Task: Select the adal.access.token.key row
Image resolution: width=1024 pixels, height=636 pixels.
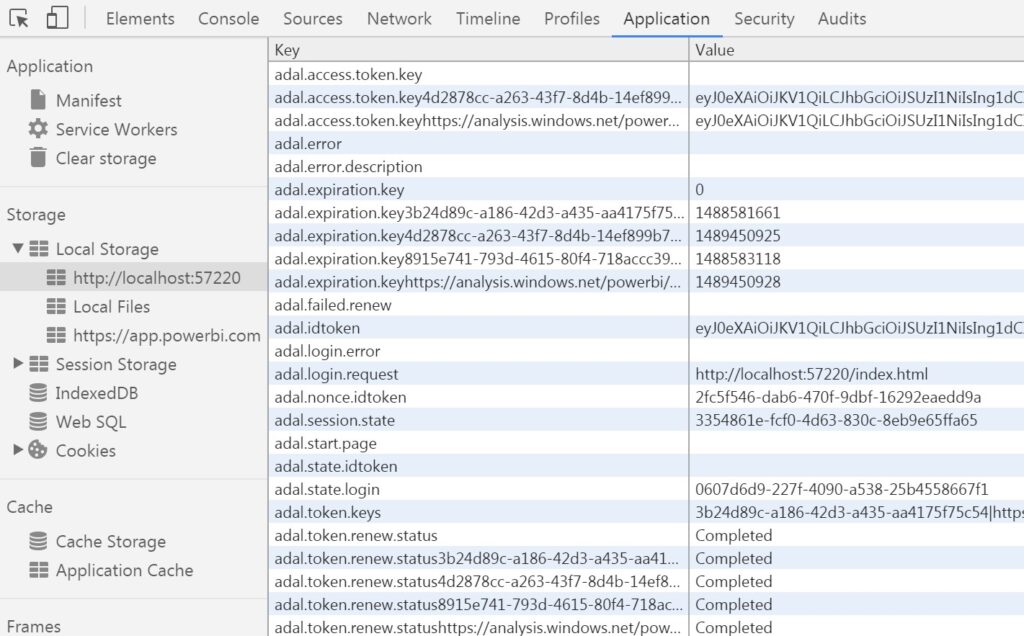Action: [646, 74]
